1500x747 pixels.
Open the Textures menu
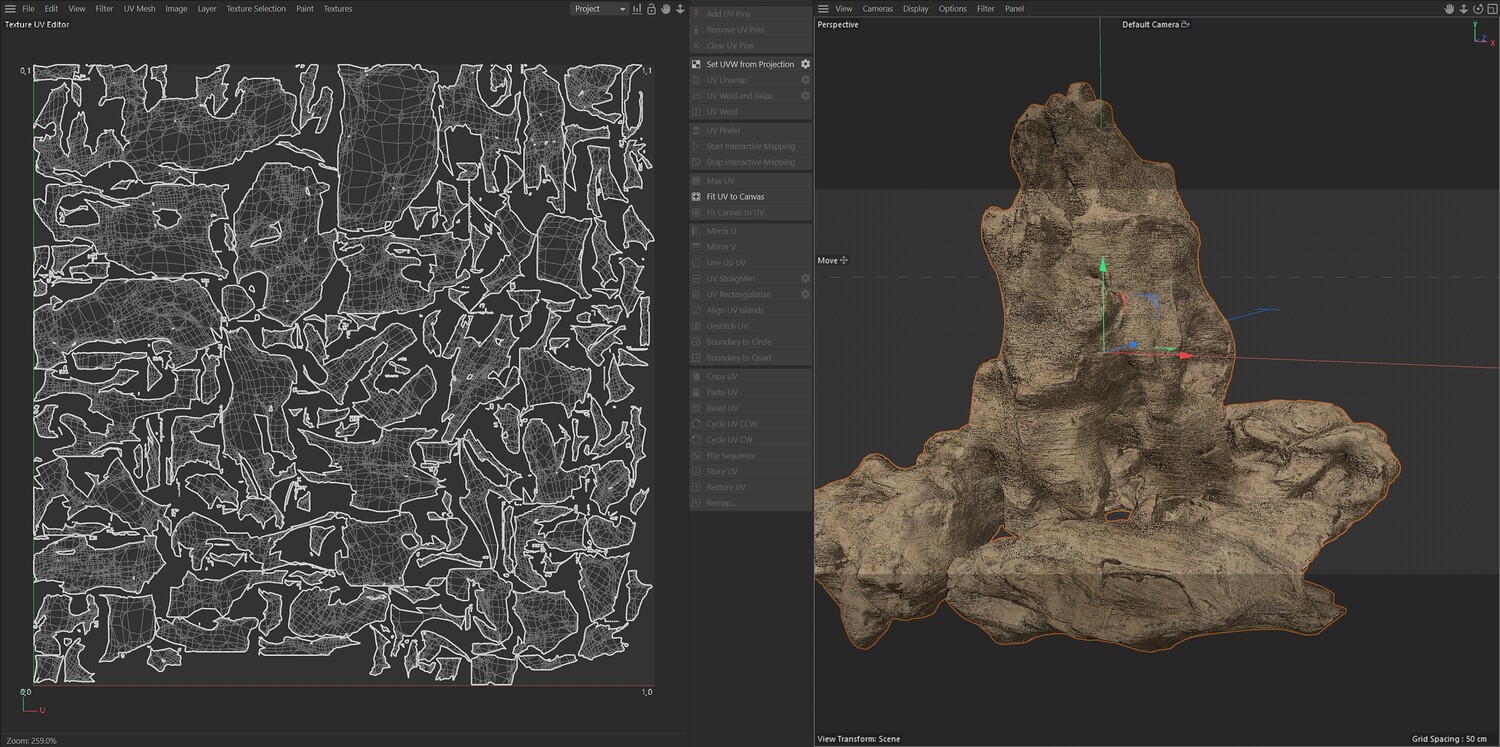click(338, 9)
